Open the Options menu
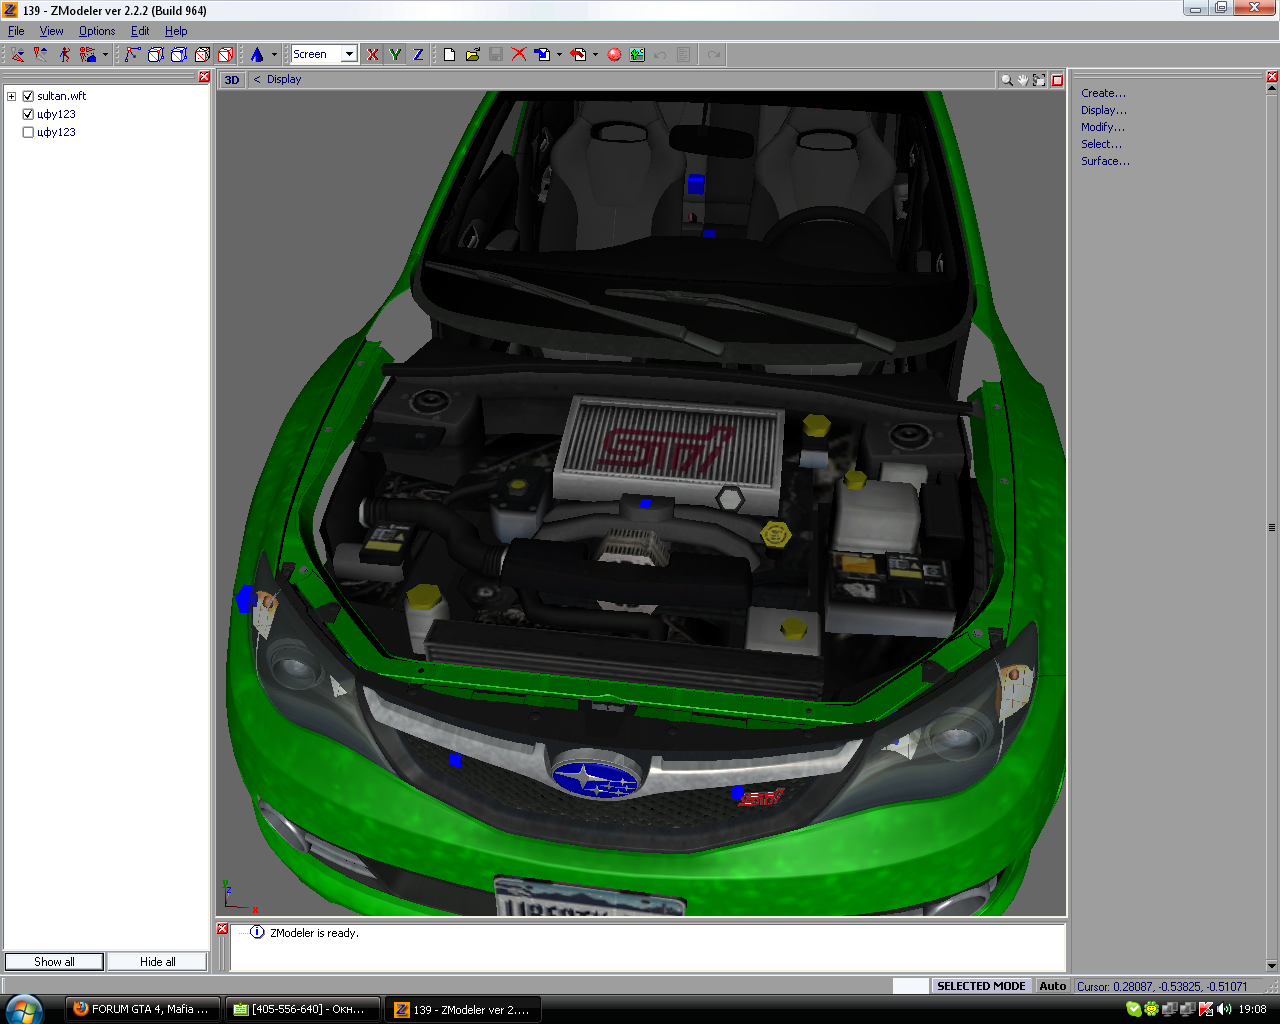The height and width of the screenshot is (1024, 1280). (97, 31)
